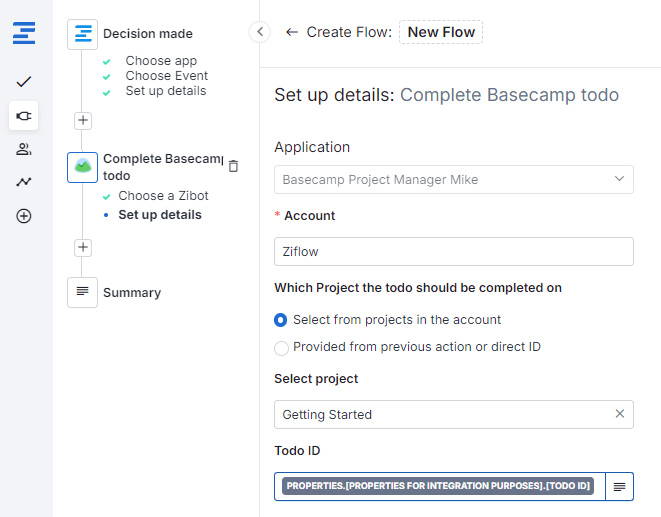Open the Todo ID property picker icon
This screenshot has height=517, width=661.
tap(620, 486)
